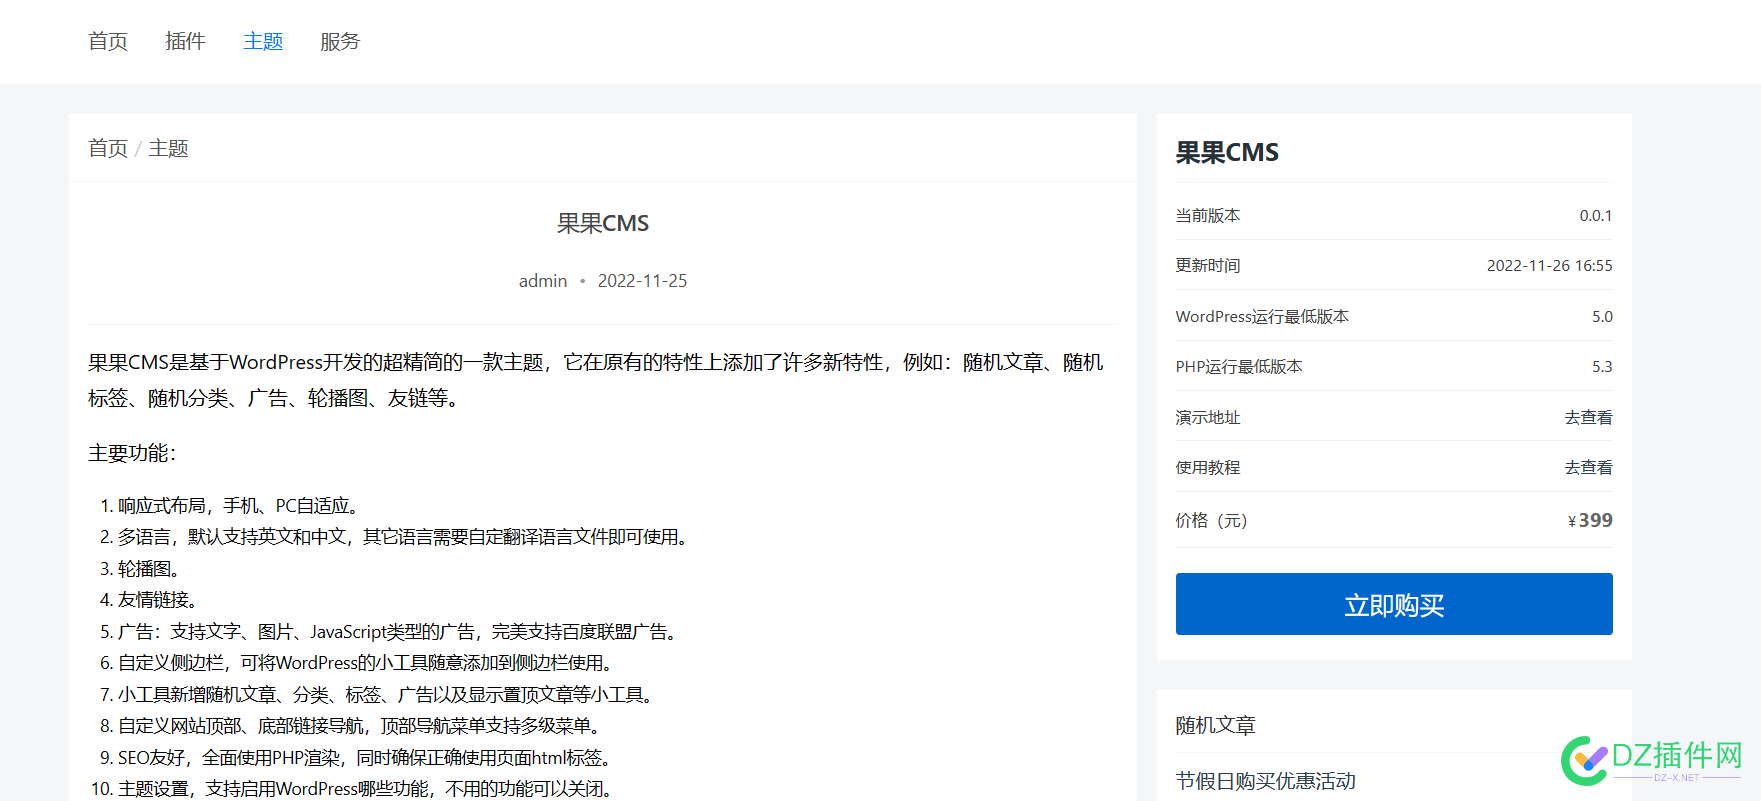
Task: Open the 首页 navigation menu item
Action: (x=108, y=41)
